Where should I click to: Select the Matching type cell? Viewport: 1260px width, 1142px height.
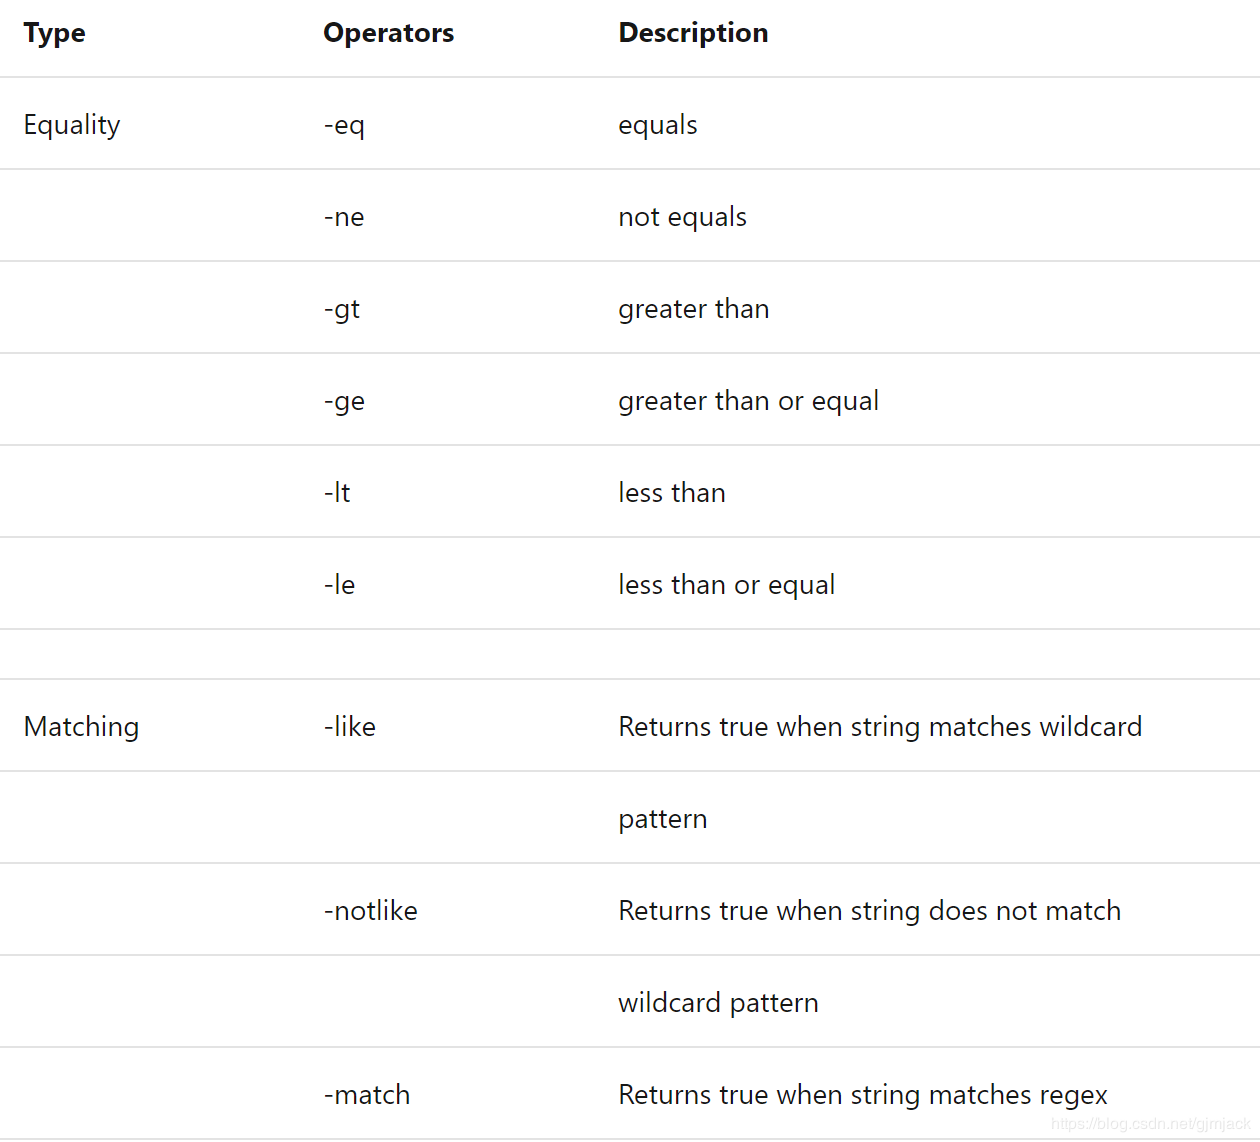81,727
